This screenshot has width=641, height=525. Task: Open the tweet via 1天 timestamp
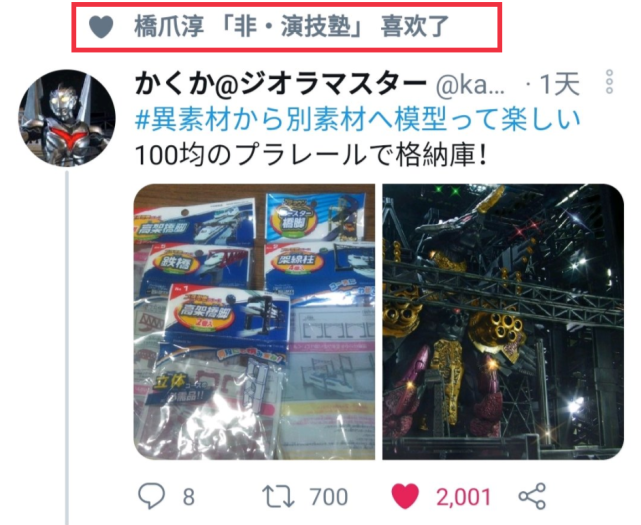click(559, 84)
